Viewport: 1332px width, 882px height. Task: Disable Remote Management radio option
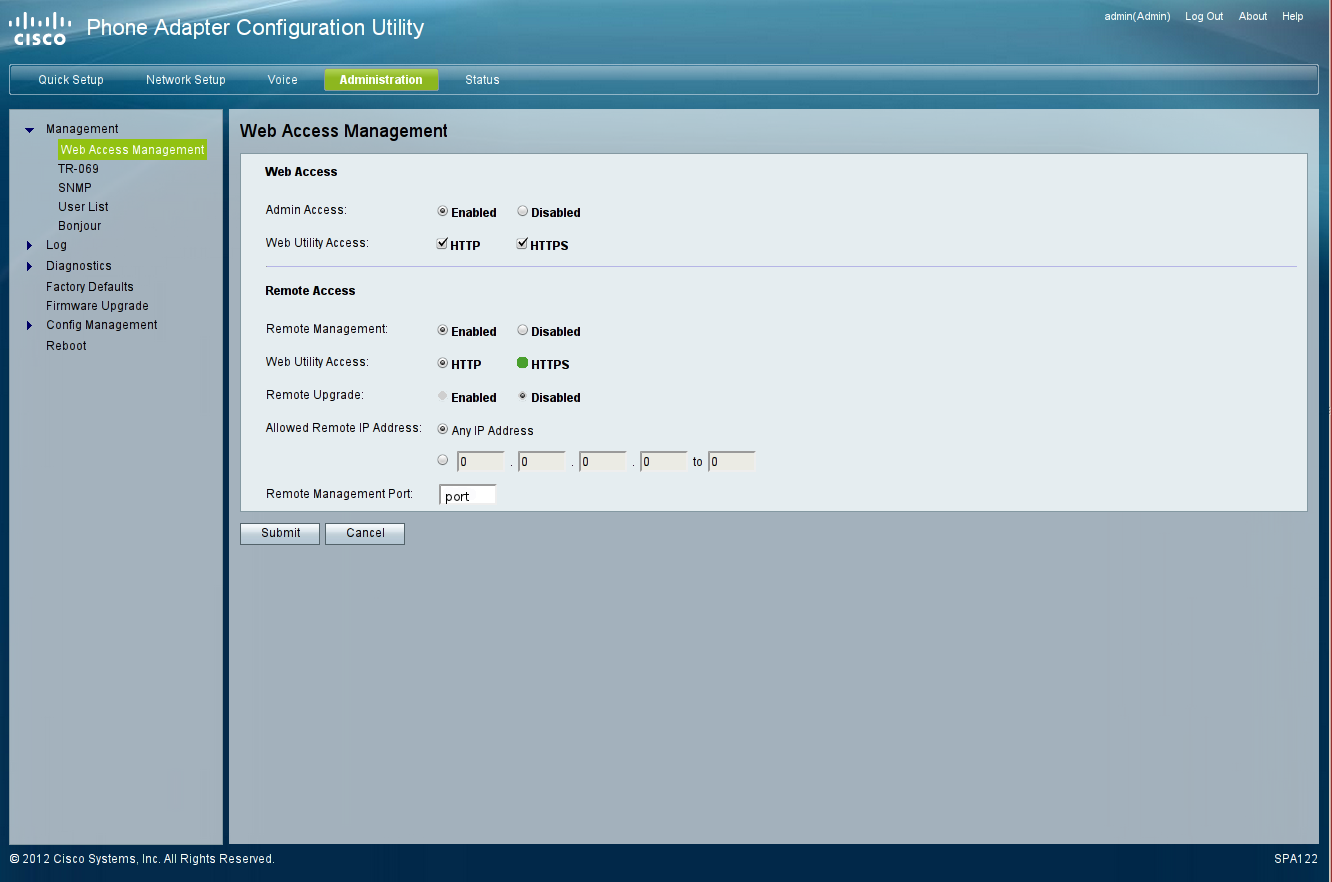point(522,331)
